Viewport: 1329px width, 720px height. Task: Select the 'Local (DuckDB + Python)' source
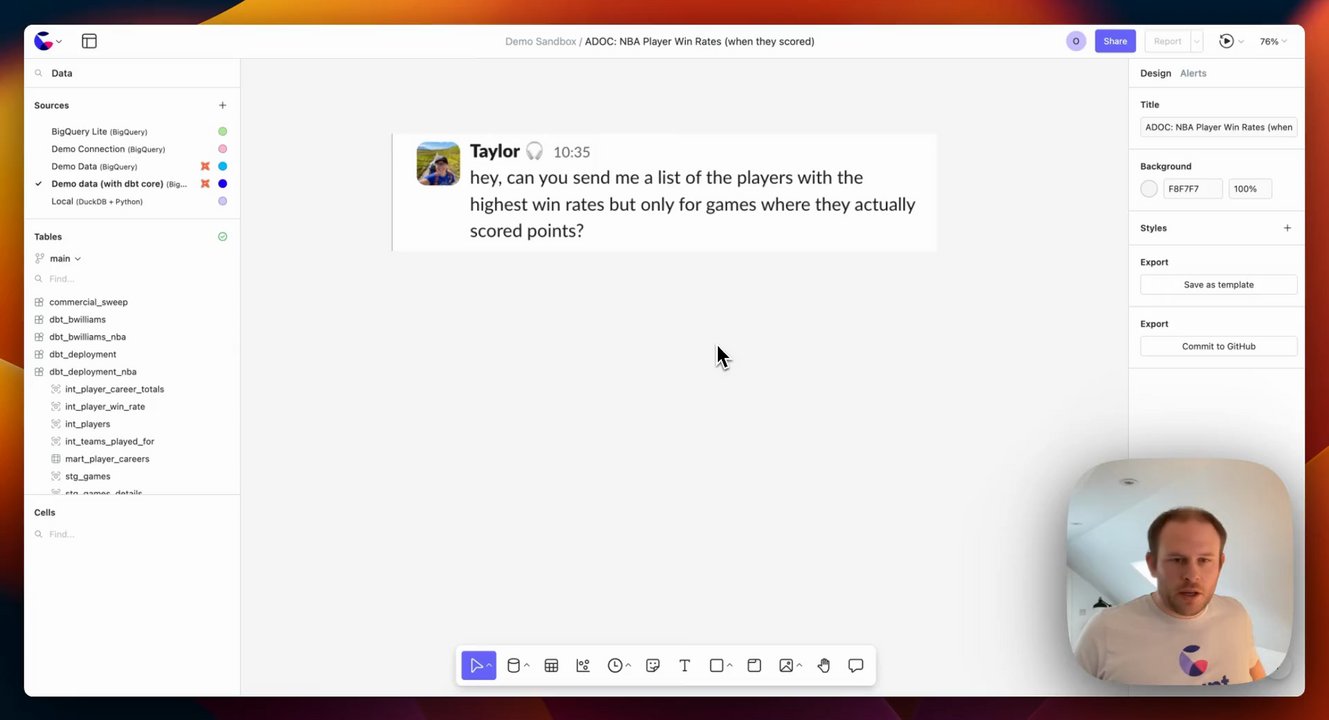pyautogui.click(x=97, y=201)
